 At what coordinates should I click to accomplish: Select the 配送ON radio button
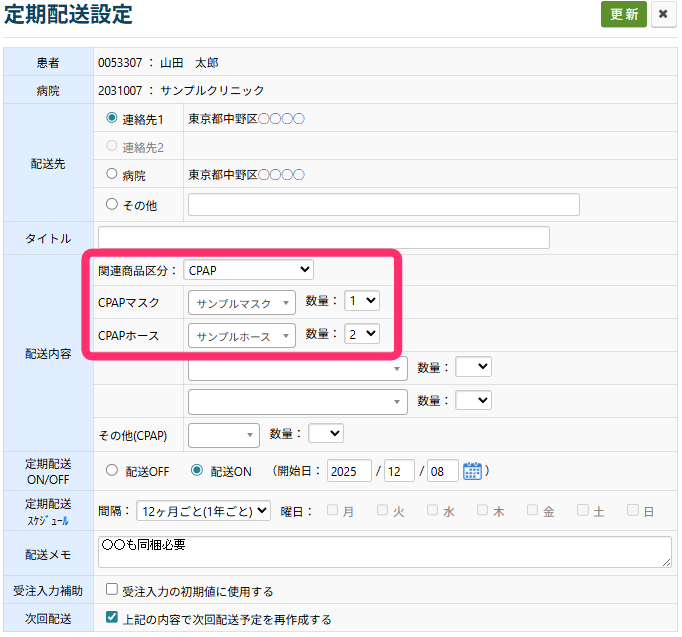tap(197, 470)
